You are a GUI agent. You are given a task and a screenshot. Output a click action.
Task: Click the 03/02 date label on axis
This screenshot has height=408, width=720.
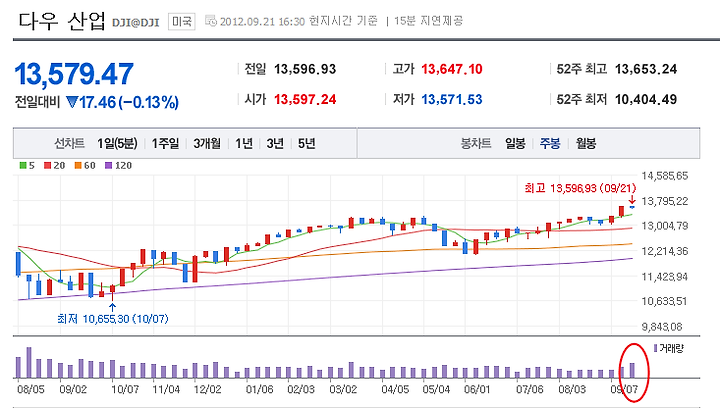point(343,389)
